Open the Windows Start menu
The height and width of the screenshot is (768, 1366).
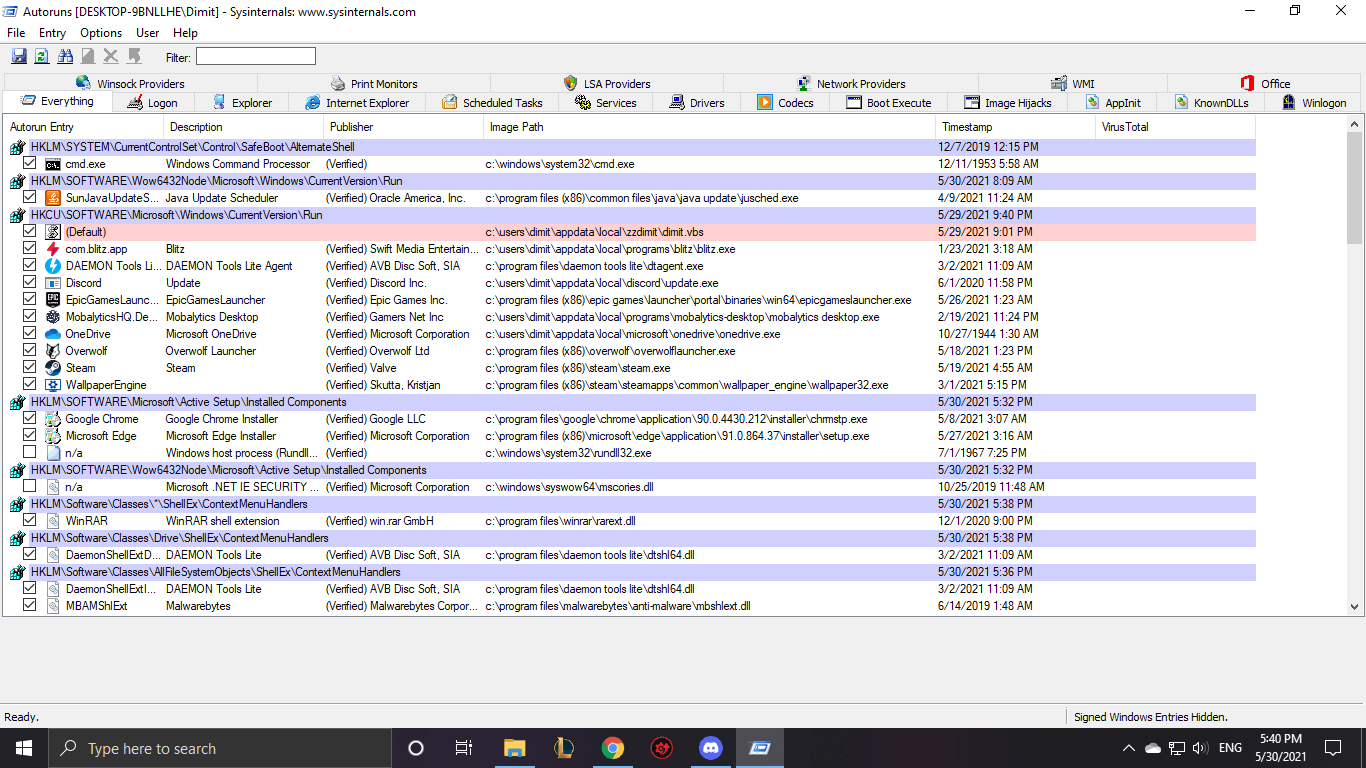pos(24,748)
